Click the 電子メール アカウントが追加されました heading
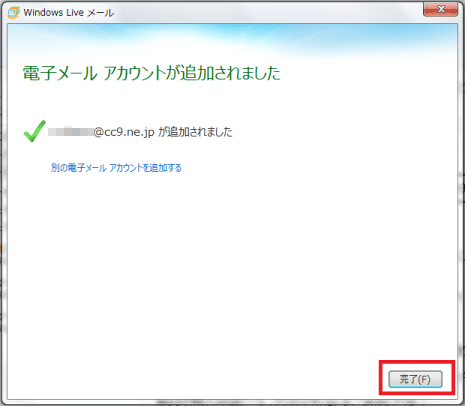 [x=152, y=73]
